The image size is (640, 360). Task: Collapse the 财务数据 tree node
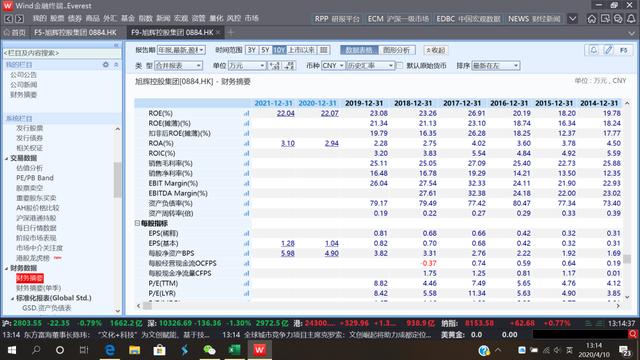tap(6, 268)
